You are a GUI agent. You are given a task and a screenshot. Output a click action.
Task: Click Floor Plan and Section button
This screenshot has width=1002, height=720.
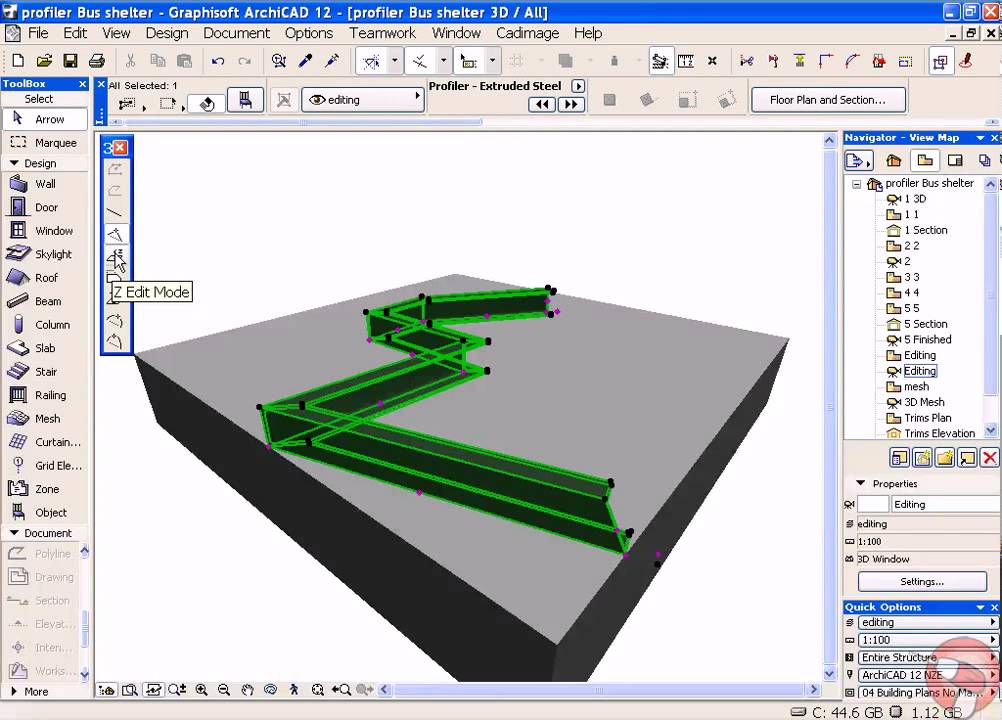(828, 100)
